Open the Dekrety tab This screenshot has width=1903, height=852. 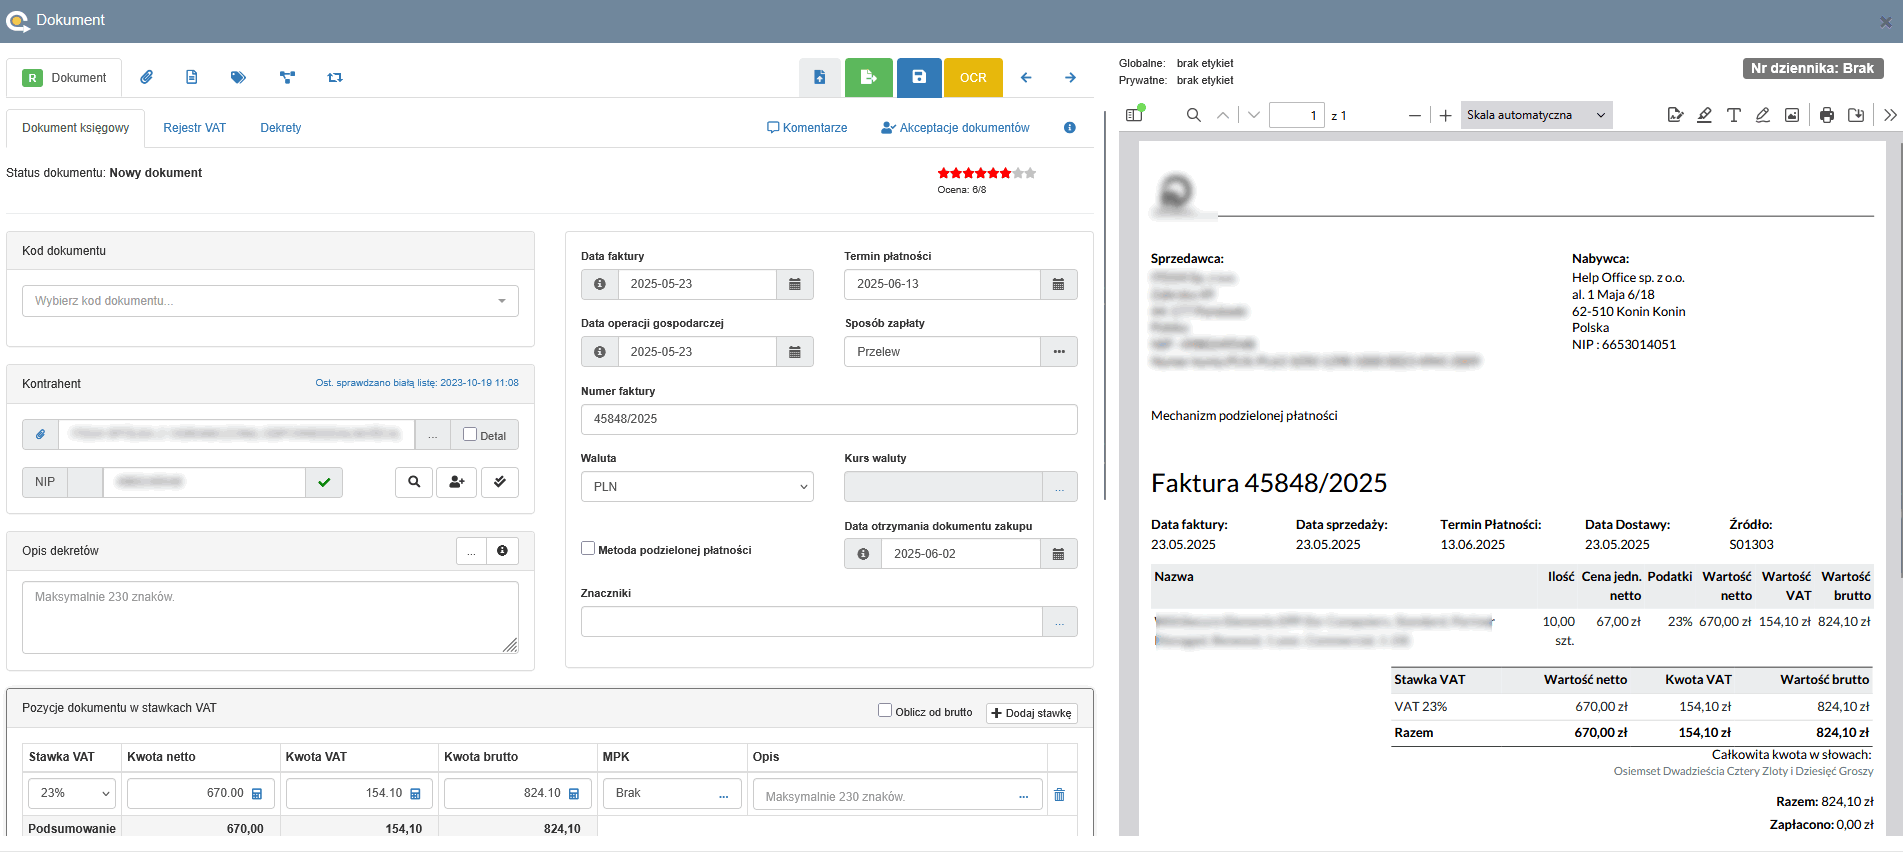(x=280, y=128)
